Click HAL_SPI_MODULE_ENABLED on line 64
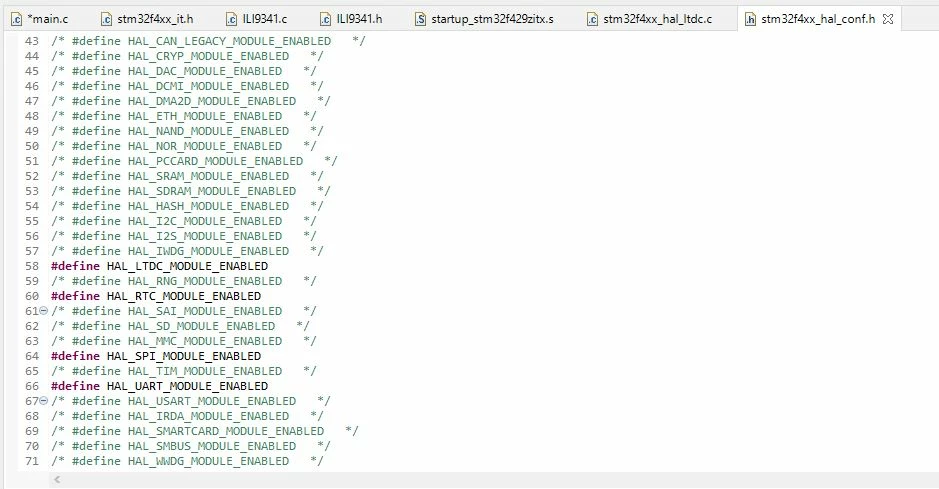Screen dimensions: 939x489 [x=184, y=356]
